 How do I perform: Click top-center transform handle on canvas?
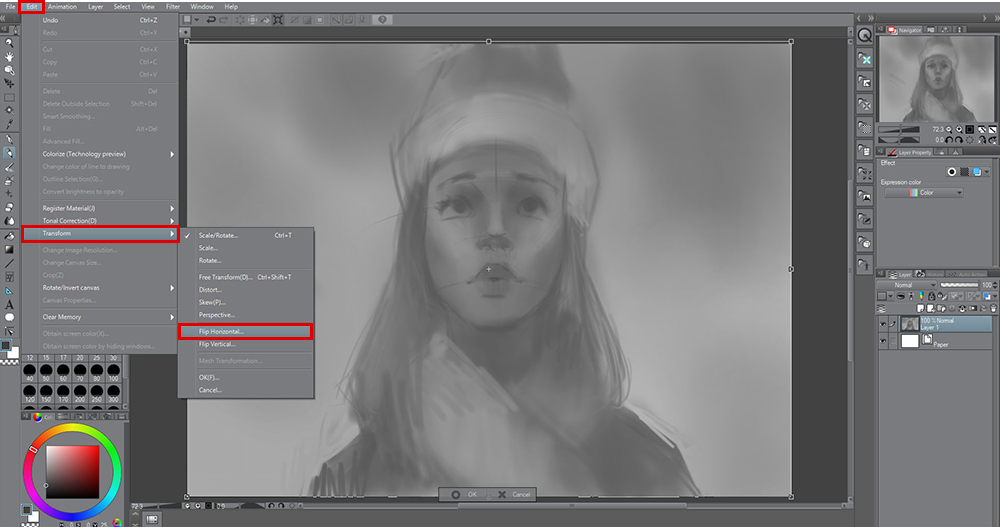point(489,41)
